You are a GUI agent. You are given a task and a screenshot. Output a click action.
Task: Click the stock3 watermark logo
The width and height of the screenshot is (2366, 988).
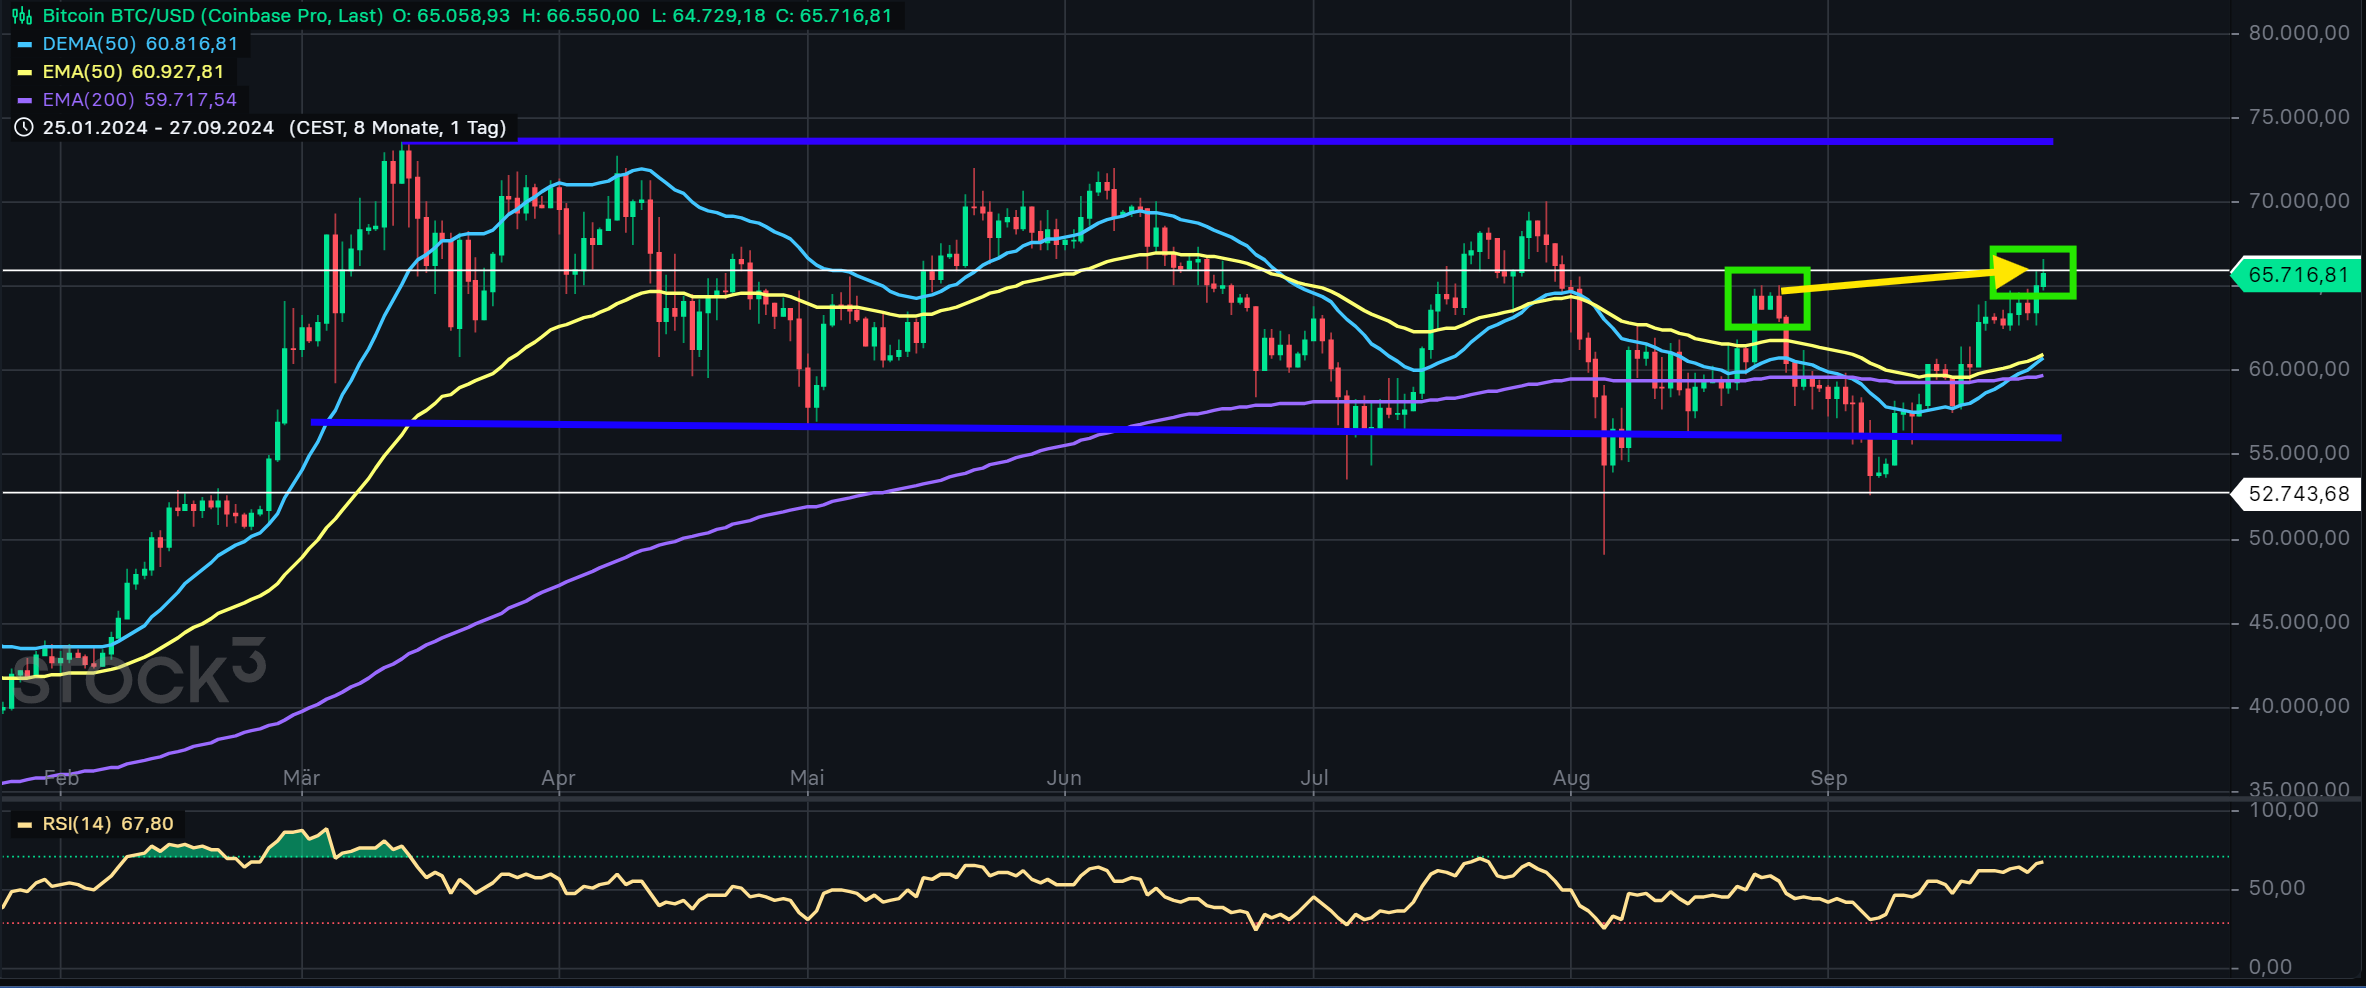point(140,674)
